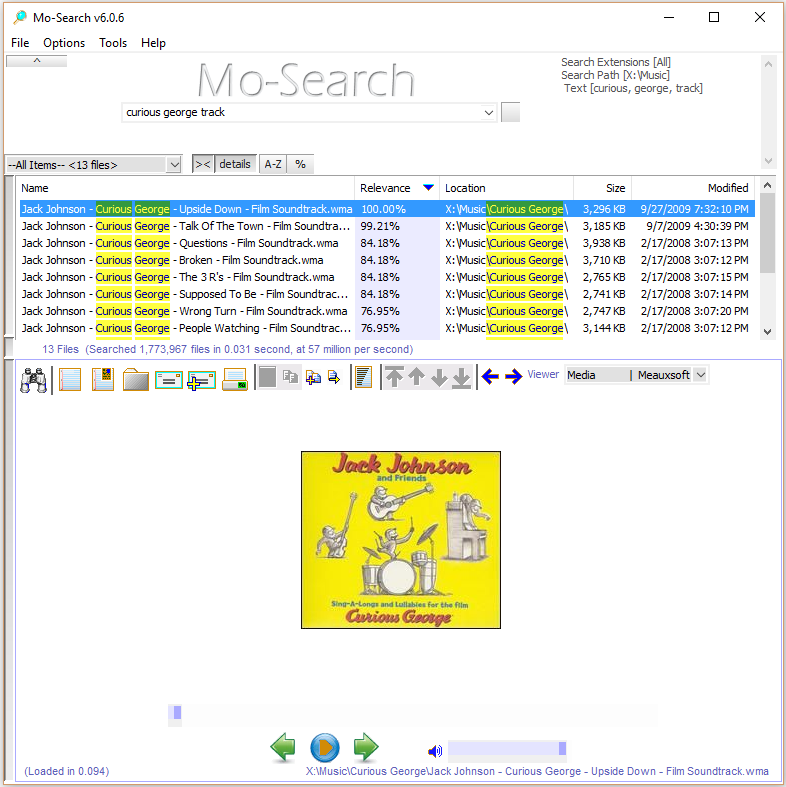The width and height of the screenshot is (786, 787).
Task: Click the binoculars search icon
Action: coord(34,379)
